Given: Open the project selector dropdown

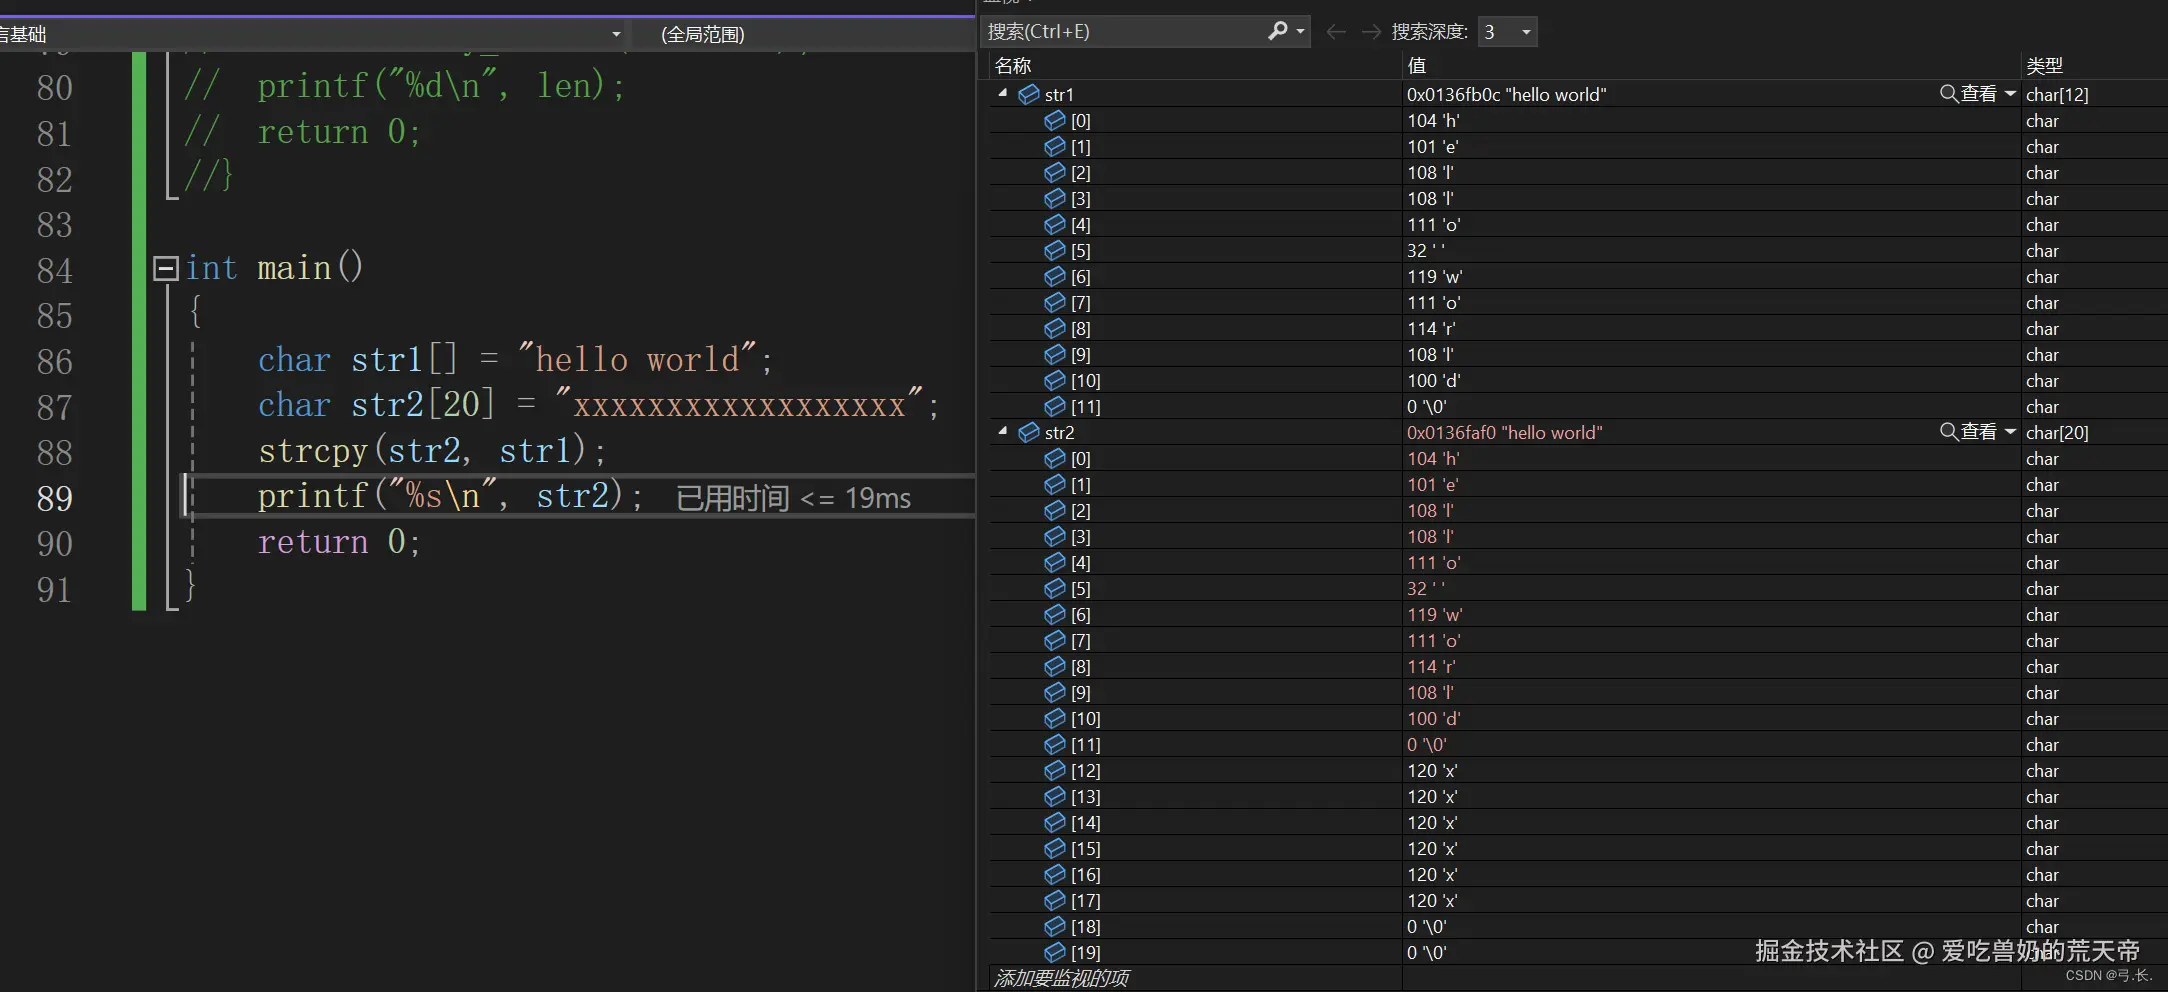Looking at the screenshot, I should [616, 34].
